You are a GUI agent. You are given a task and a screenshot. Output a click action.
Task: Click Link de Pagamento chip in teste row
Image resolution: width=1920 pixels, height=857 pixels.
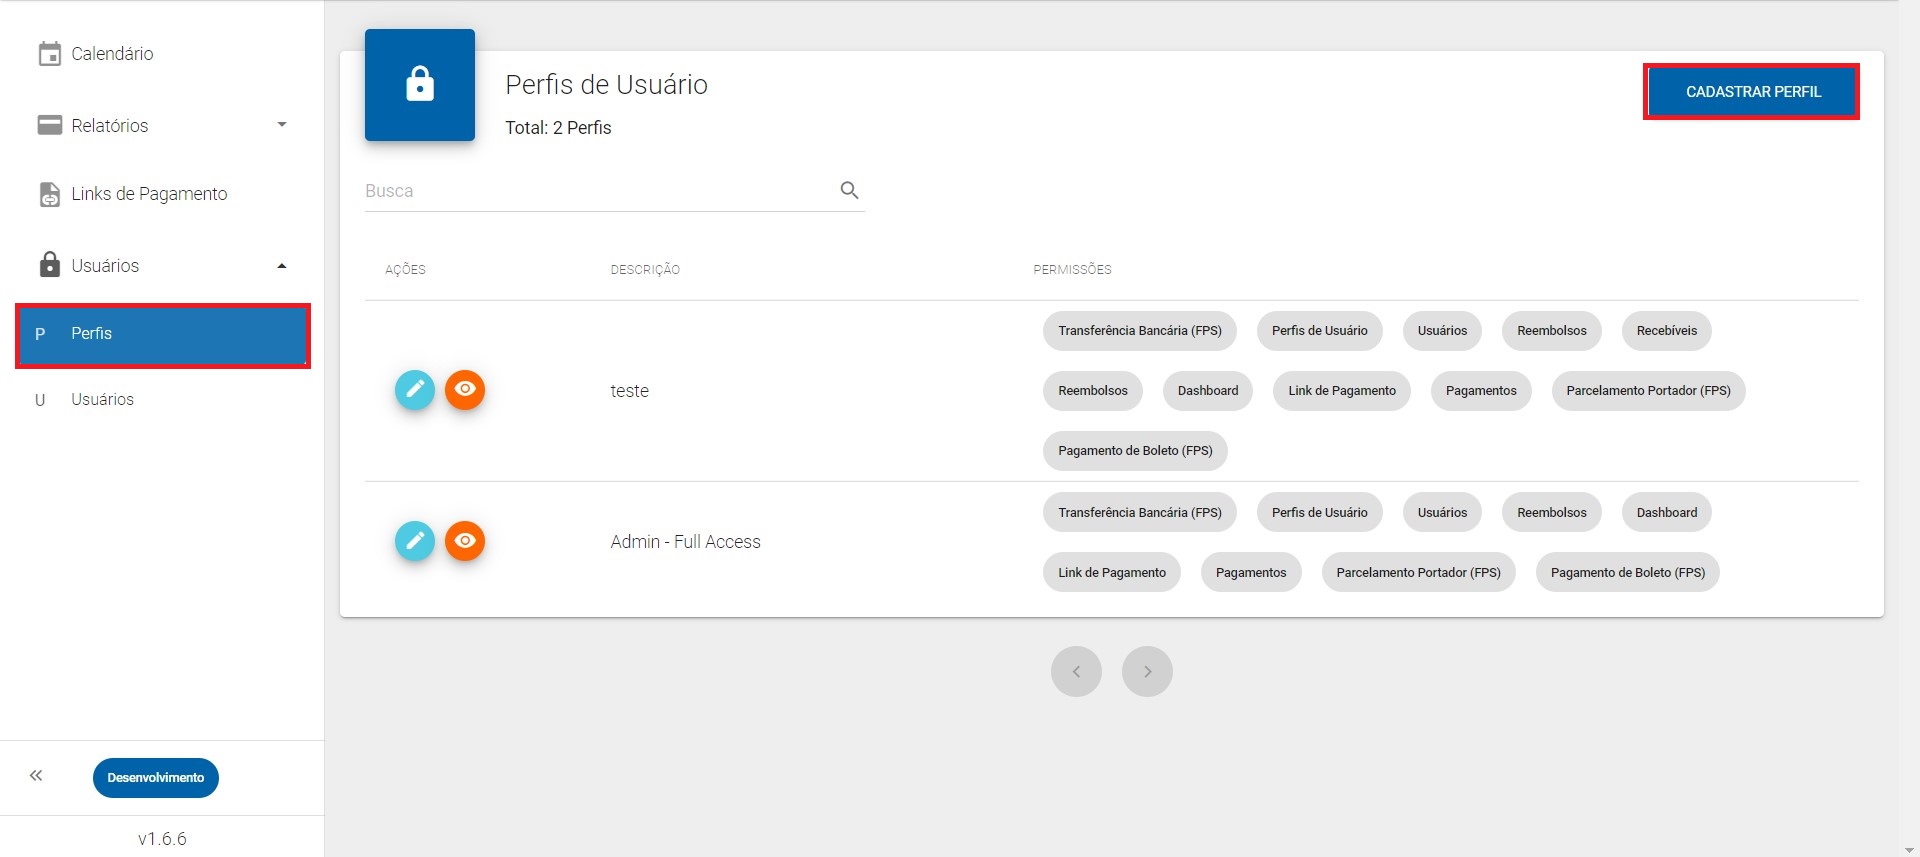[1342, 391]
